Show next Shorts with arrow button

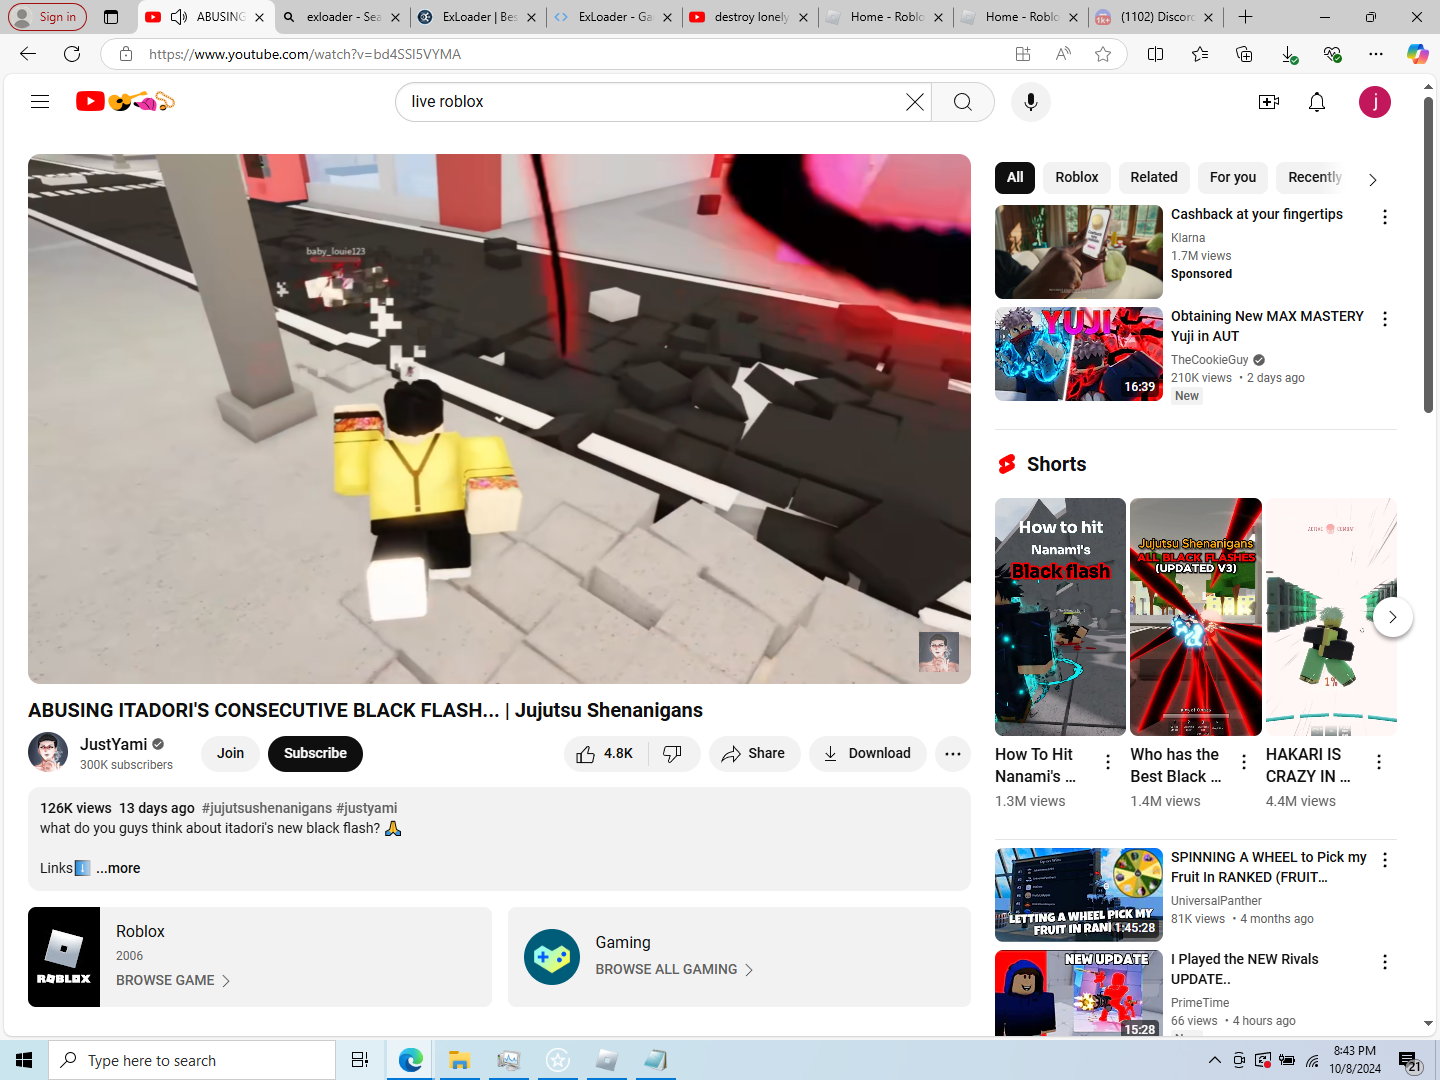click(x=1392, y=617)
